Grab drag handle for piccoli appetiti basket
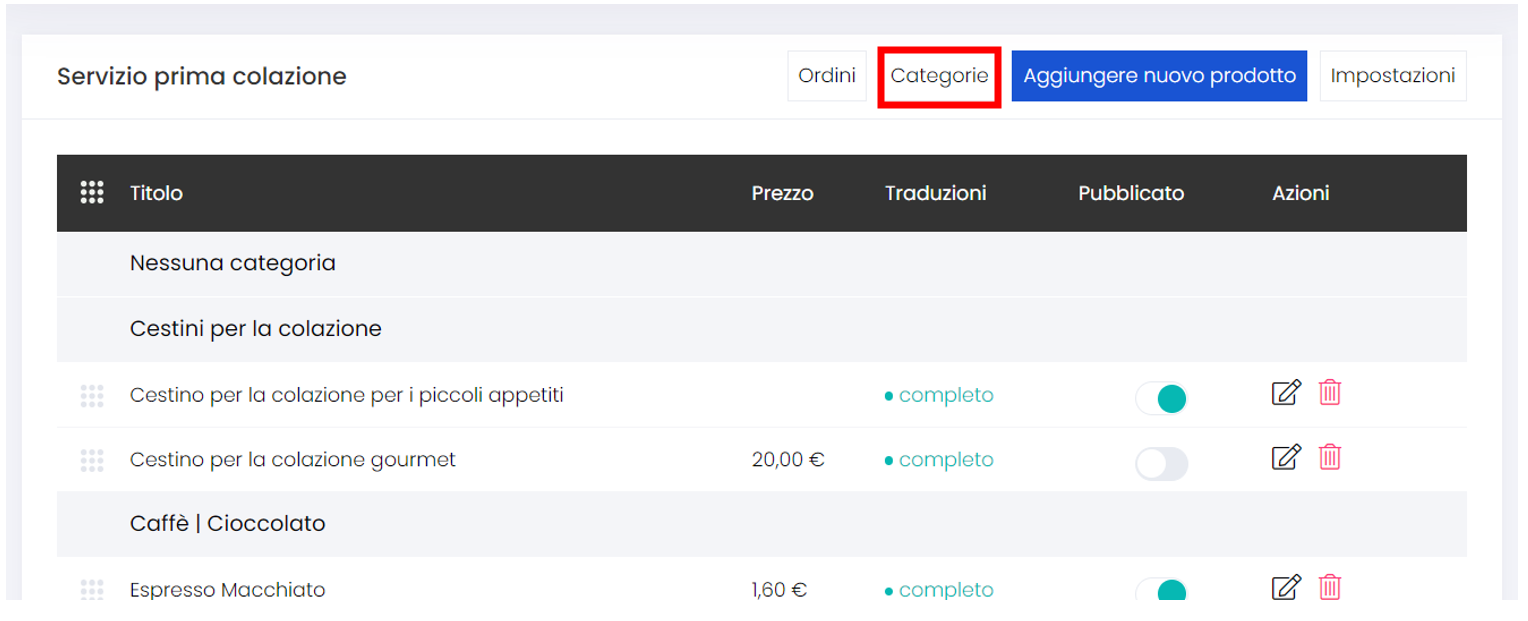 92,396
